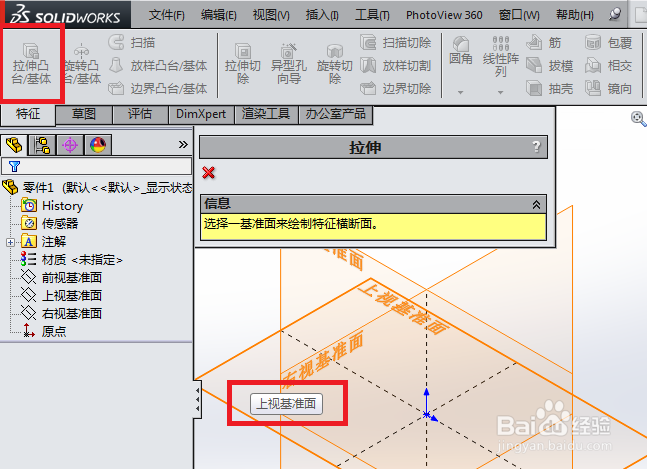Image resolution: width=647 pixels, height=469 pixels.
Task: Switch to the 办公室产品 tab
Action: [x=335, y=114]
